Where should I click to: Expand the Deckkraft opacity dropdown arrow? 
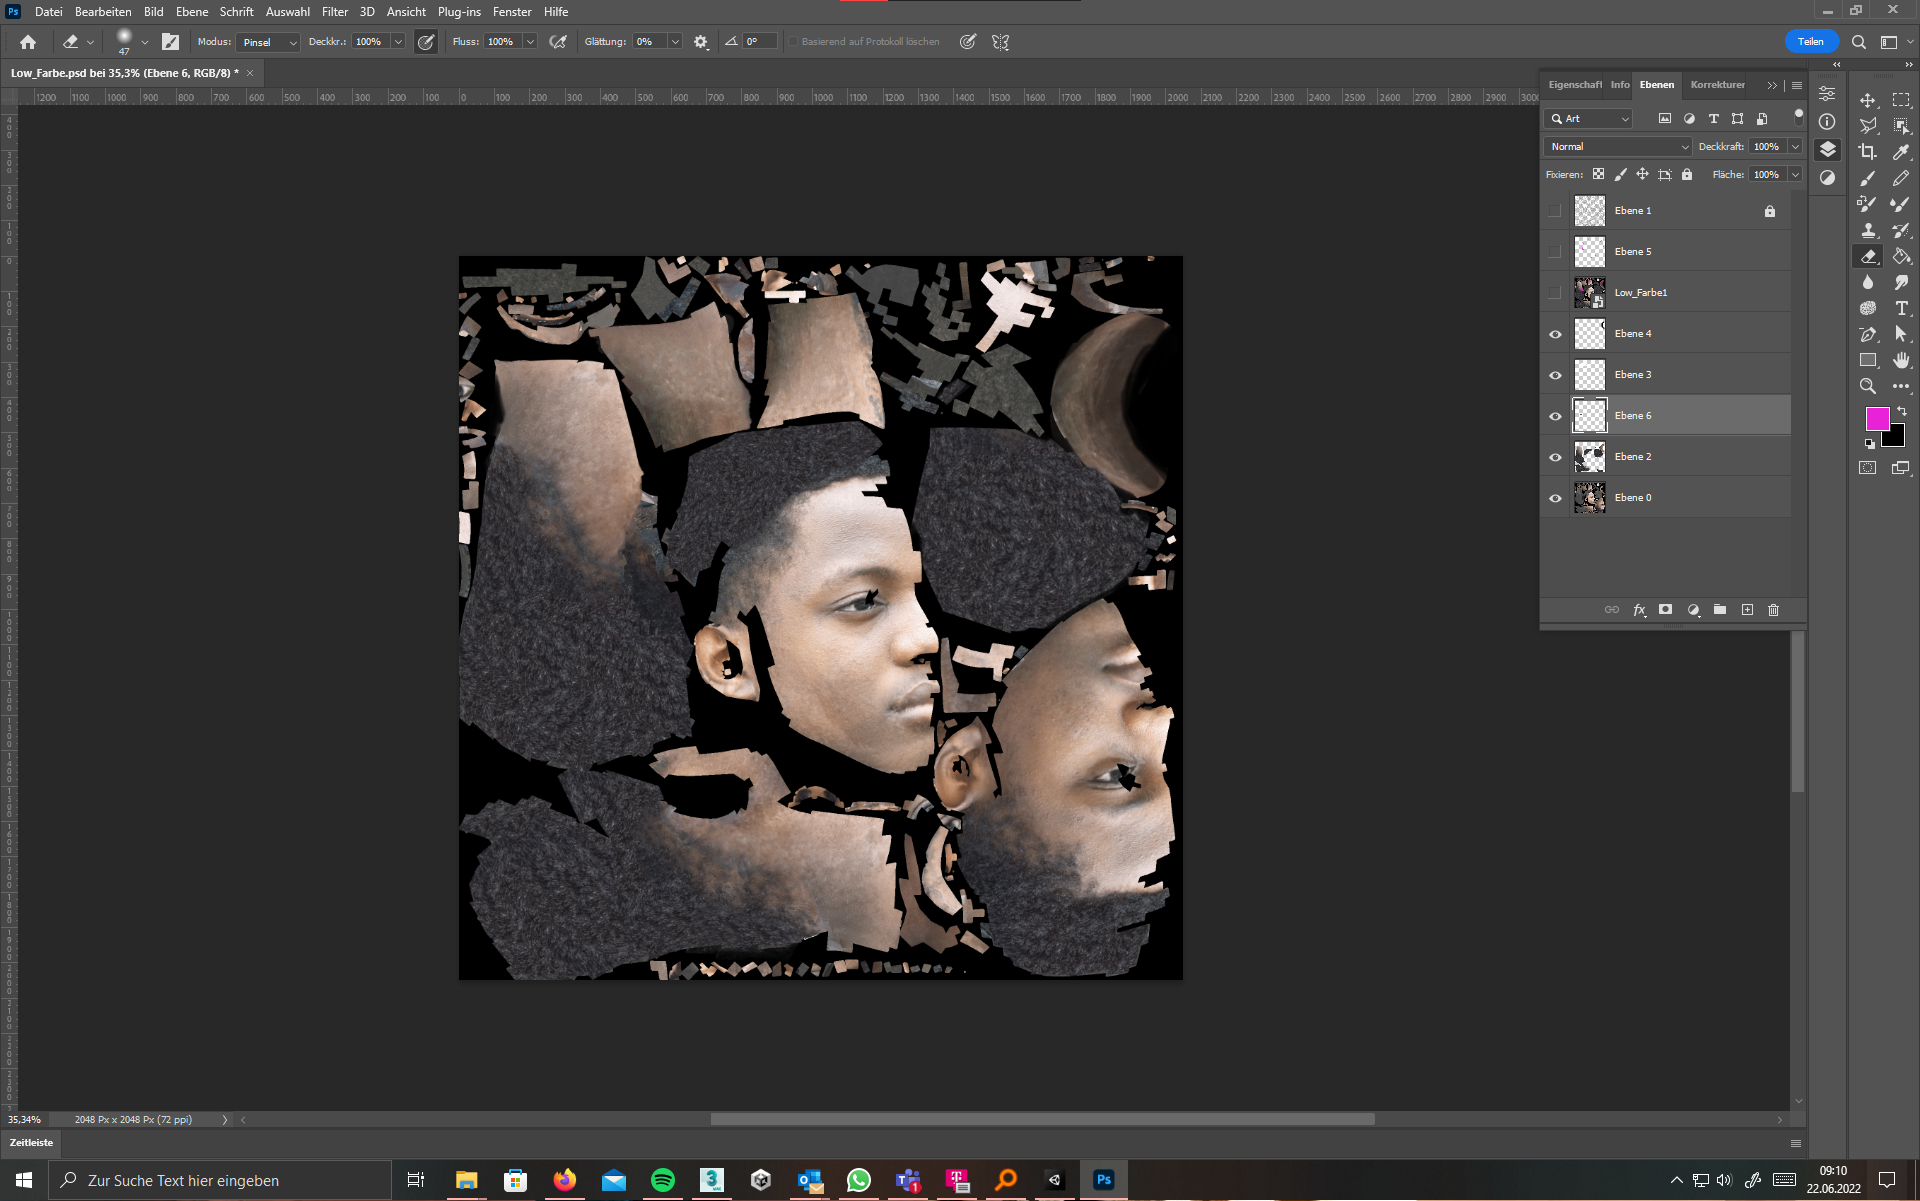1795,147
